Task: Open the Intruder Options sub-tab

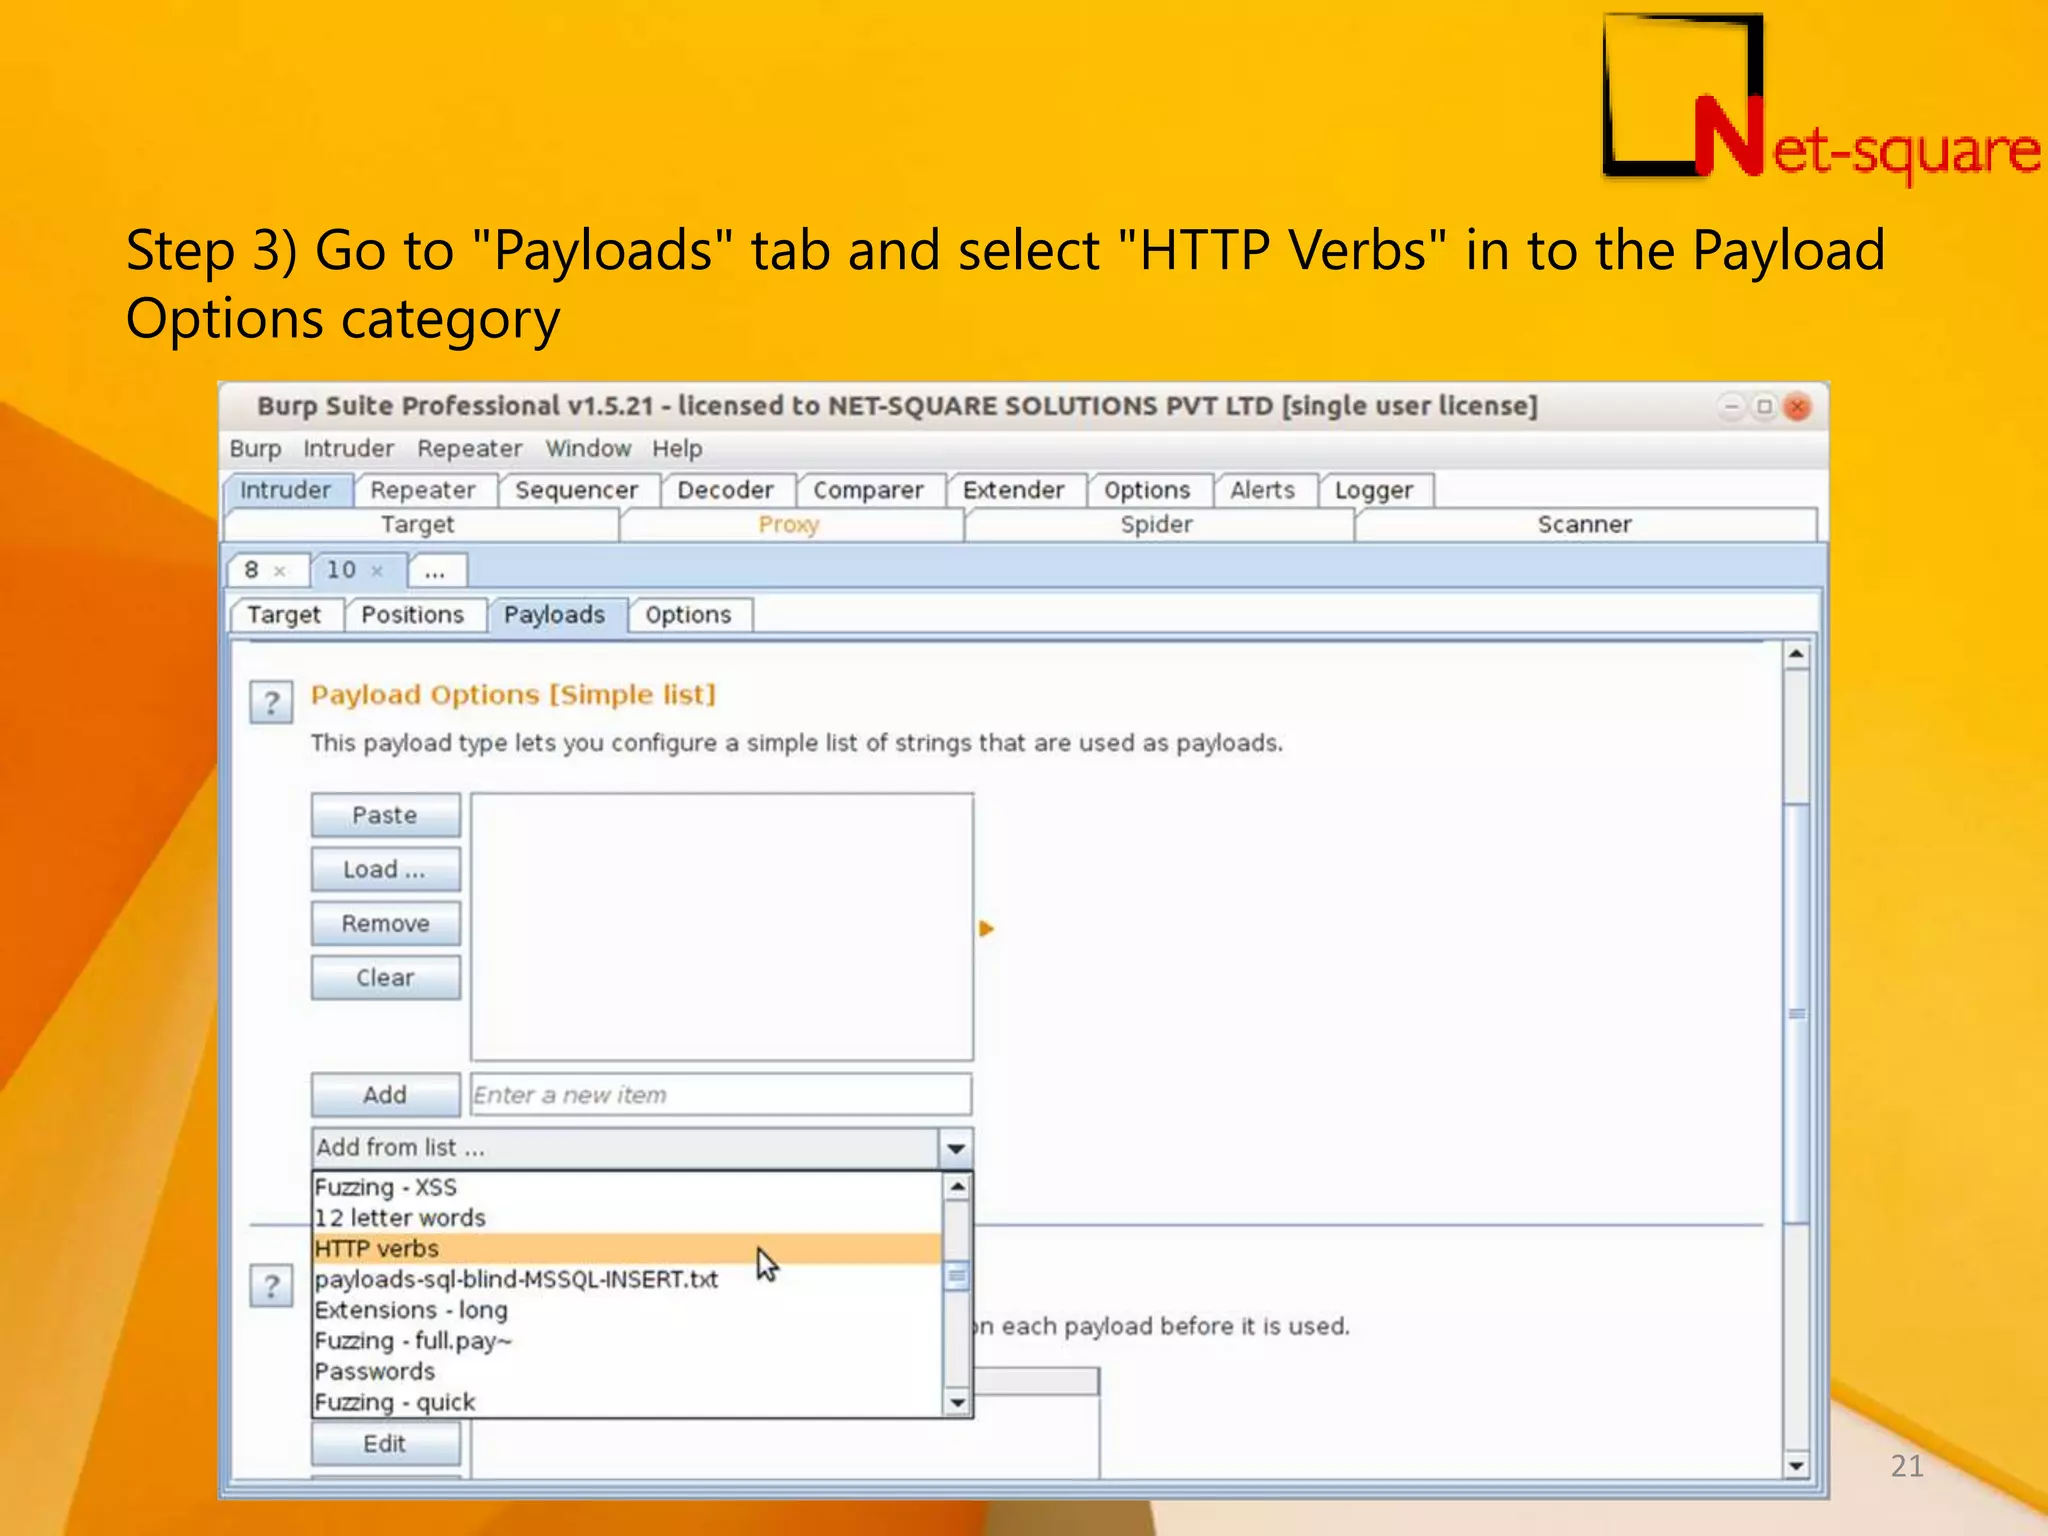Action: point(689,615)
